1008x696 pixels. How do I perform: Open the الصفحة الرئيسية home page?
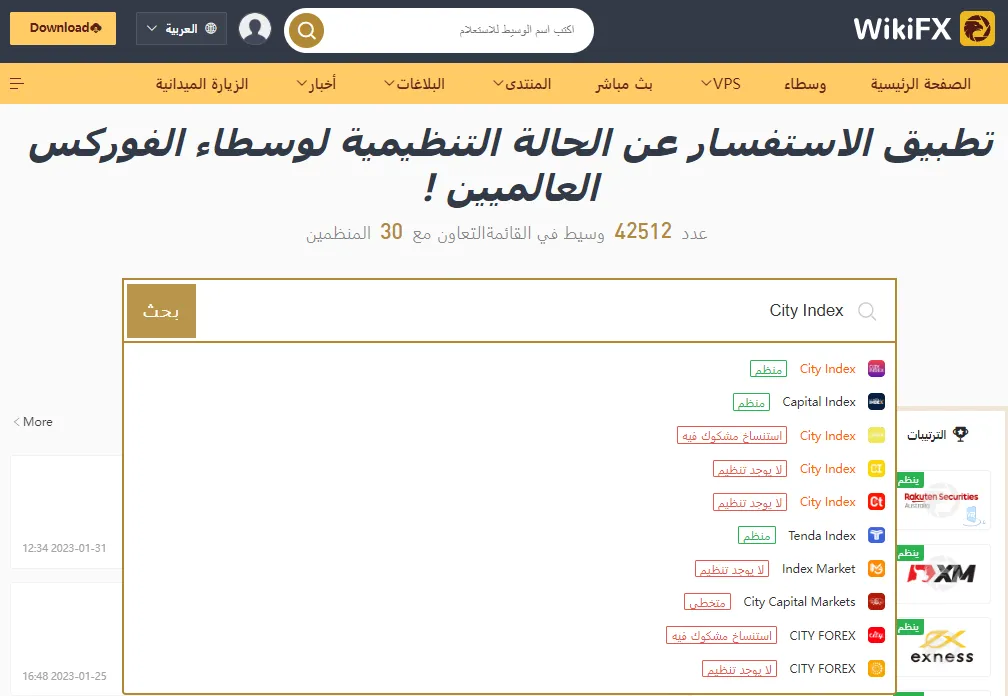click(x=921, y=84)
